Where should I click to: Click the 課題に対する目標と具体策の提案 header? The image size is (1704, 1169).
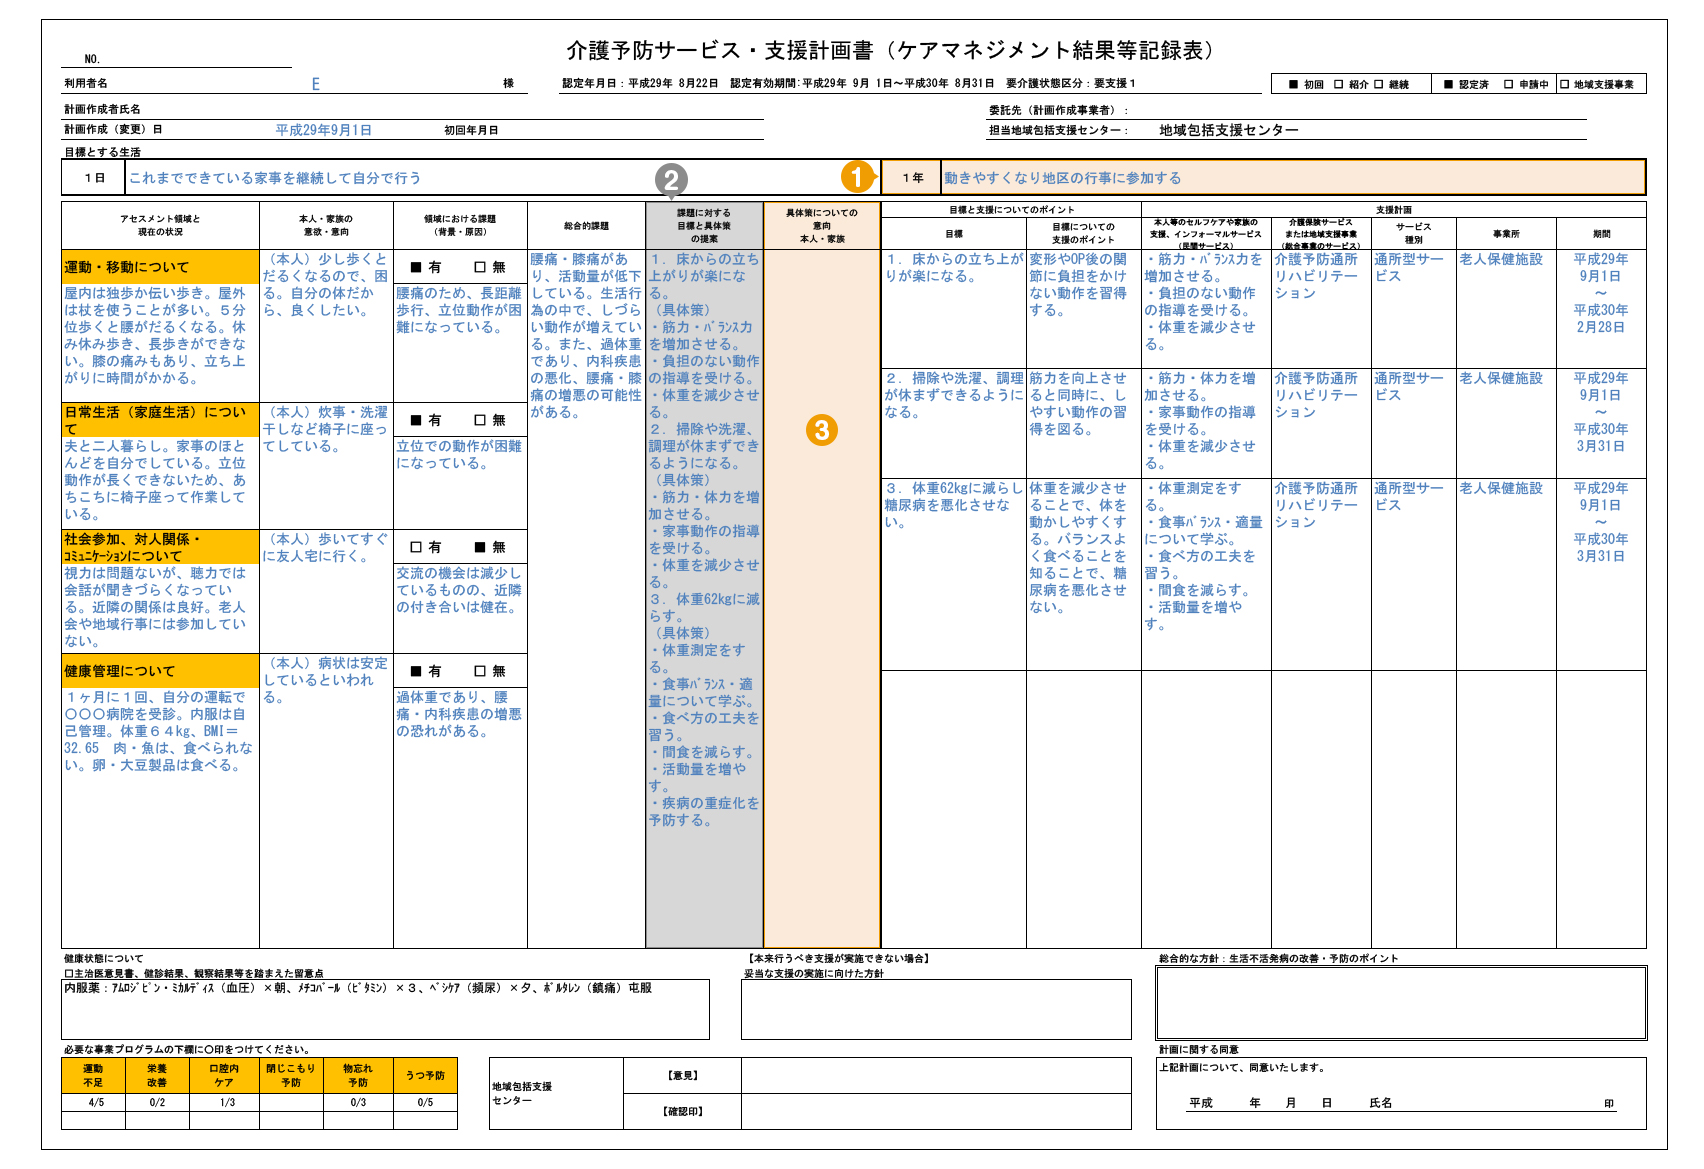click(704, 226)
